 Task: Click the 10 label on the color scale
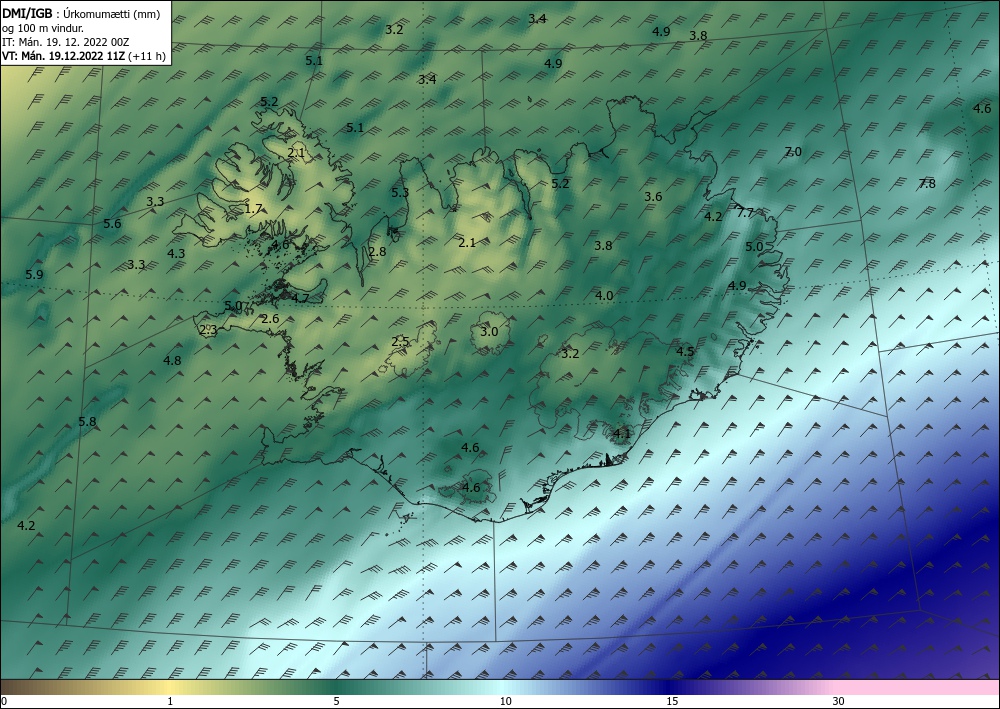click(506, 701)
